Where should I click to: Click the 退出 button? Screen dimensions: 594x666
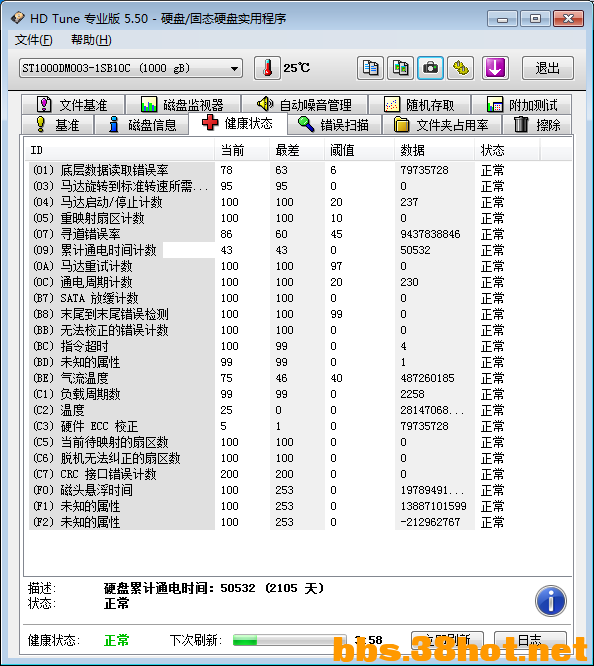[548, 68]
